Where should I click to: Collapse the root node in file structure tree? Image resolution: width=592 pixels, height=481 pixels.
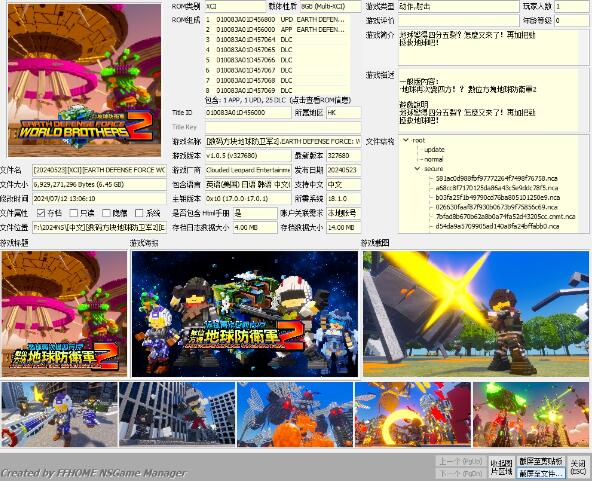(x=406, y=140)
